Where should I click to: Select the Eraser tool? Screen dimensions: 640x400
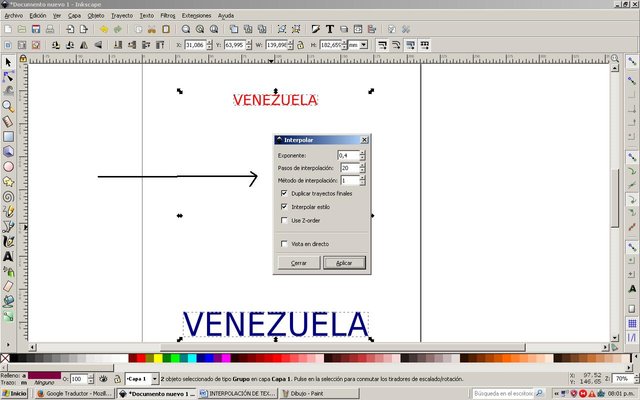(x=8, y=287)
